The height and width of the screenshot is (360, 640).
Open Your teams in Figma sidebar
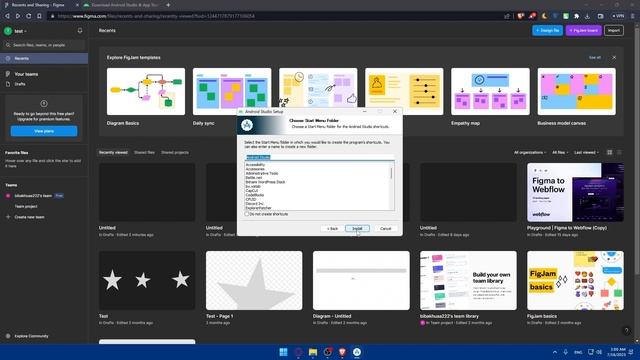pyautogui.click(x=26, y=74)
